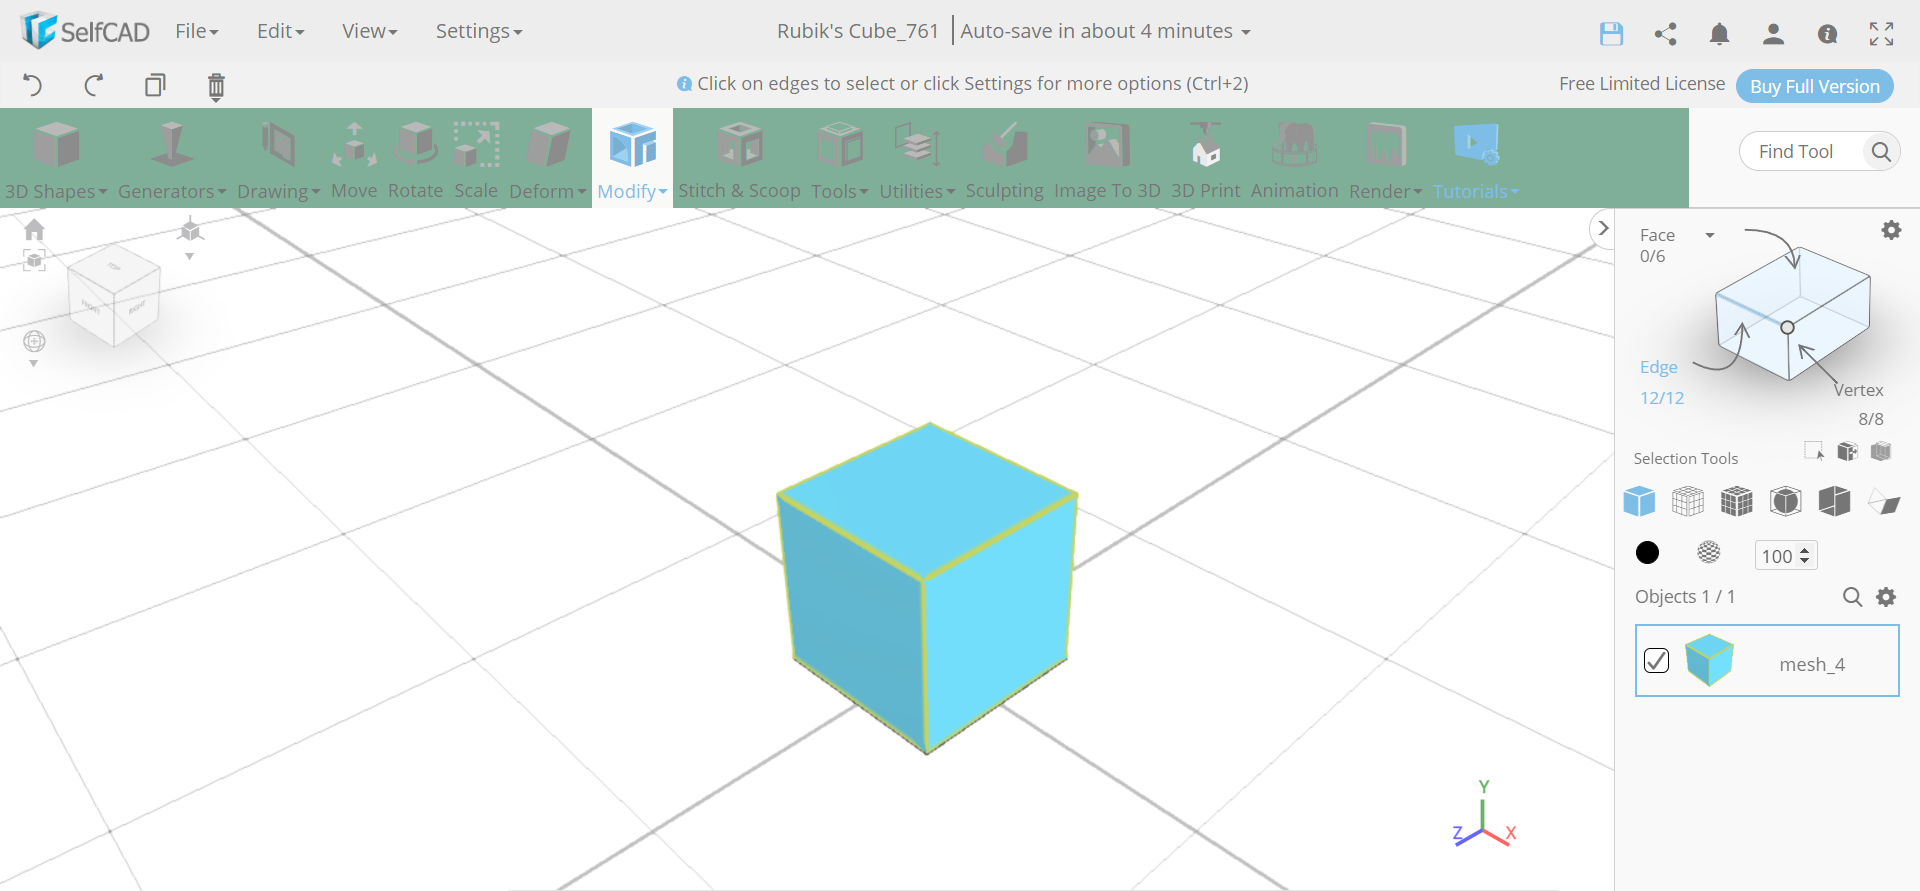Open the Render dropdown
This screenshot has height=891, width=1920.
click(1385, 160)
